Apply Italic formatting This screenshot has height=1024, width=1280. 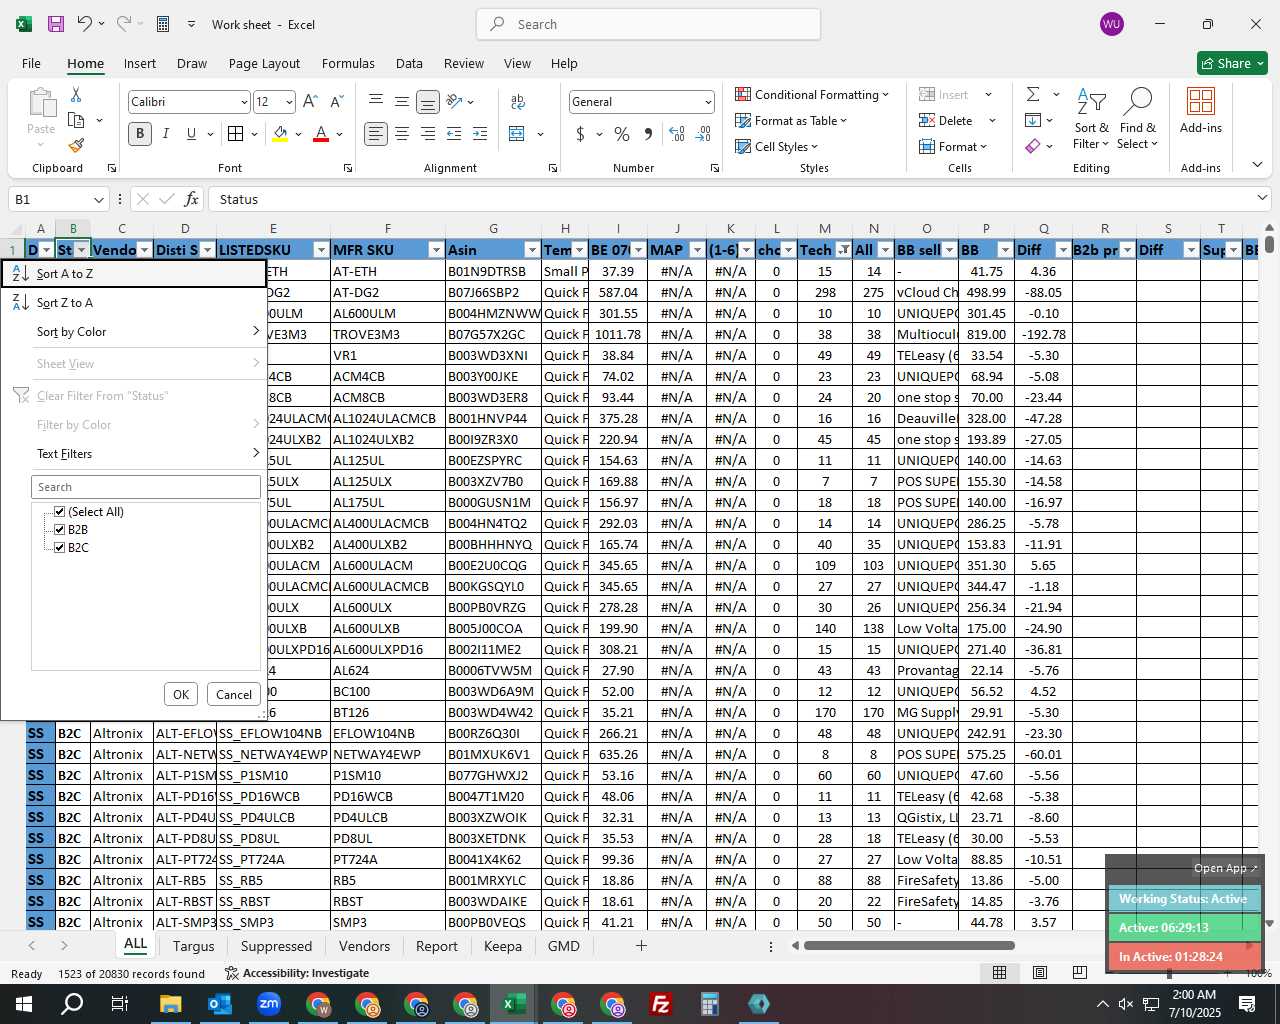point(166,134)
